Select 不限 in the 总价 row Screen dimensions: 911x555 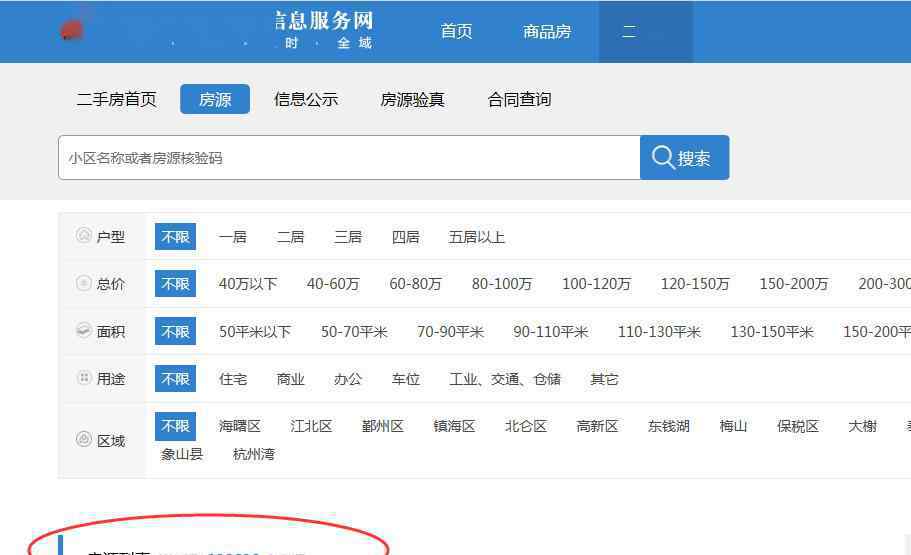175,284
